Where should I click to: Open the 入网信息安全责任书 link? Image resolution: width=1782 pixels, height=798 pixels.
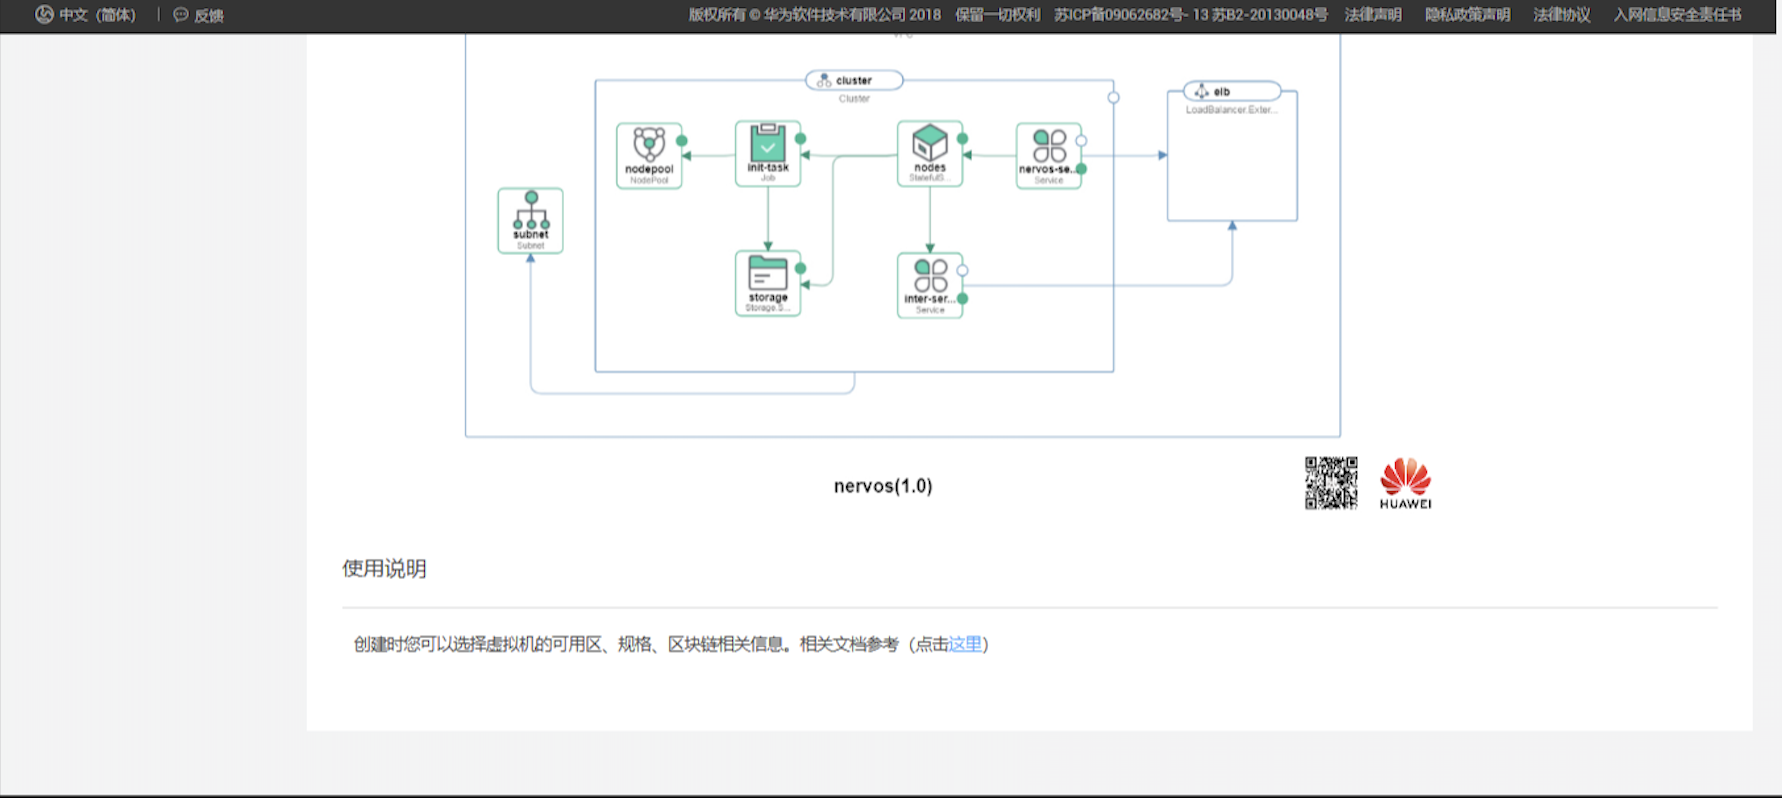(1677, 15)
